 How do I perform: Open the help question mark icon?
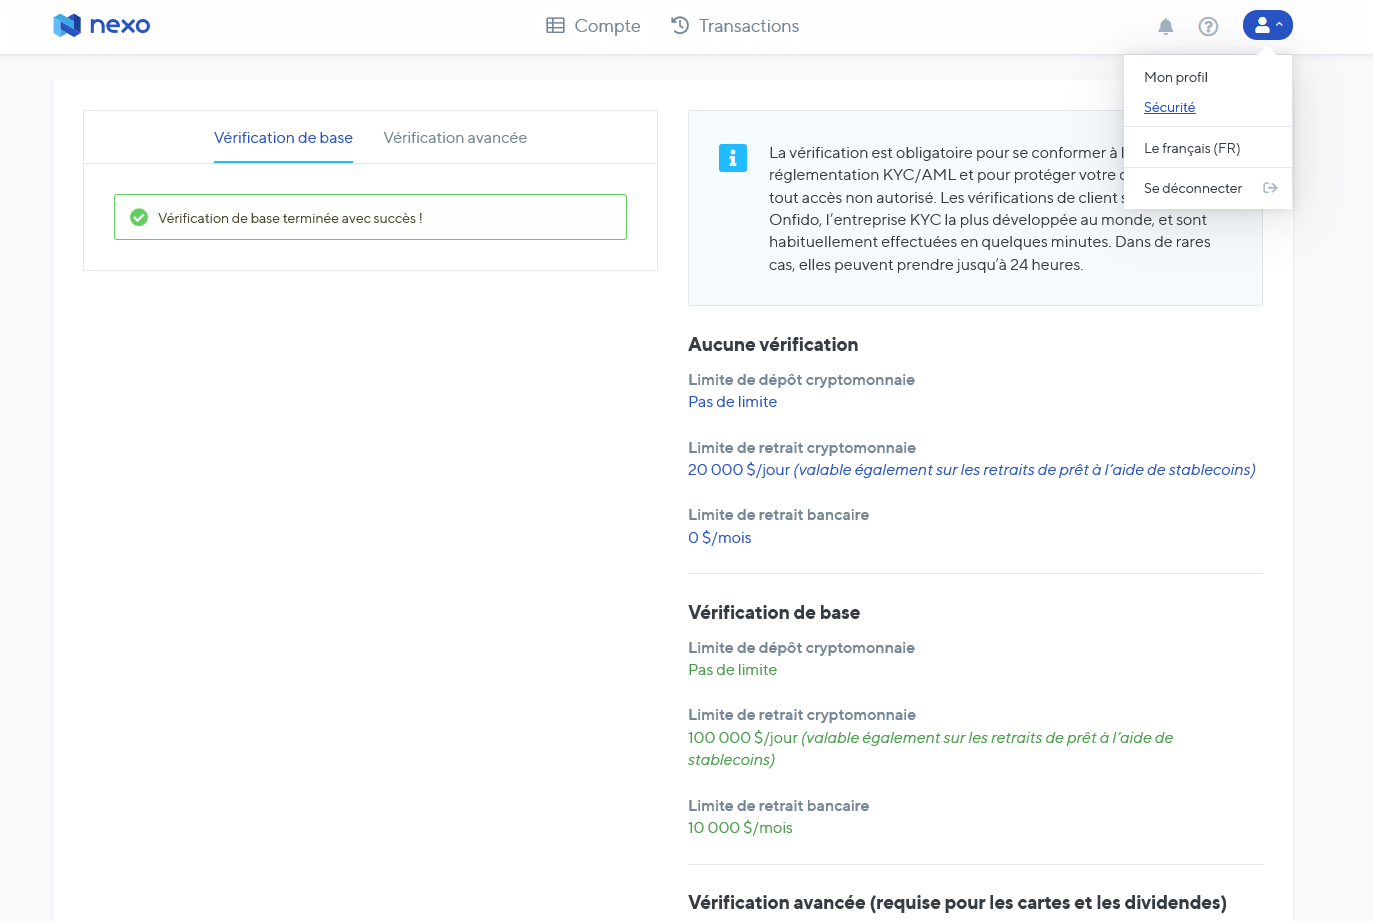pyautogui.click(x=1208, y=26)
